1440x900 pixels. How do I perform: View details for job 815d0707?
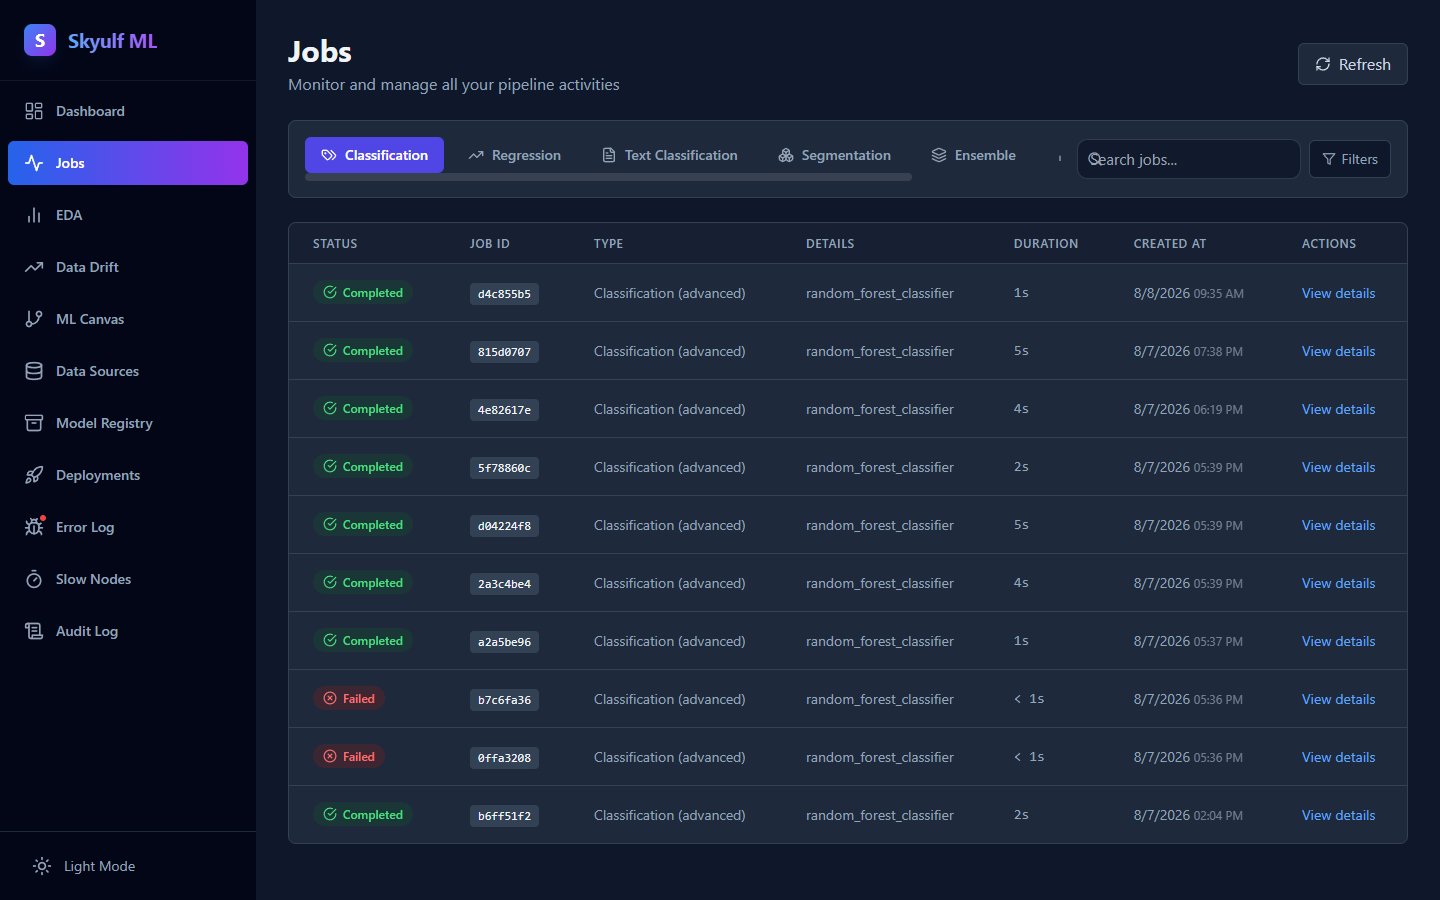1338,351
